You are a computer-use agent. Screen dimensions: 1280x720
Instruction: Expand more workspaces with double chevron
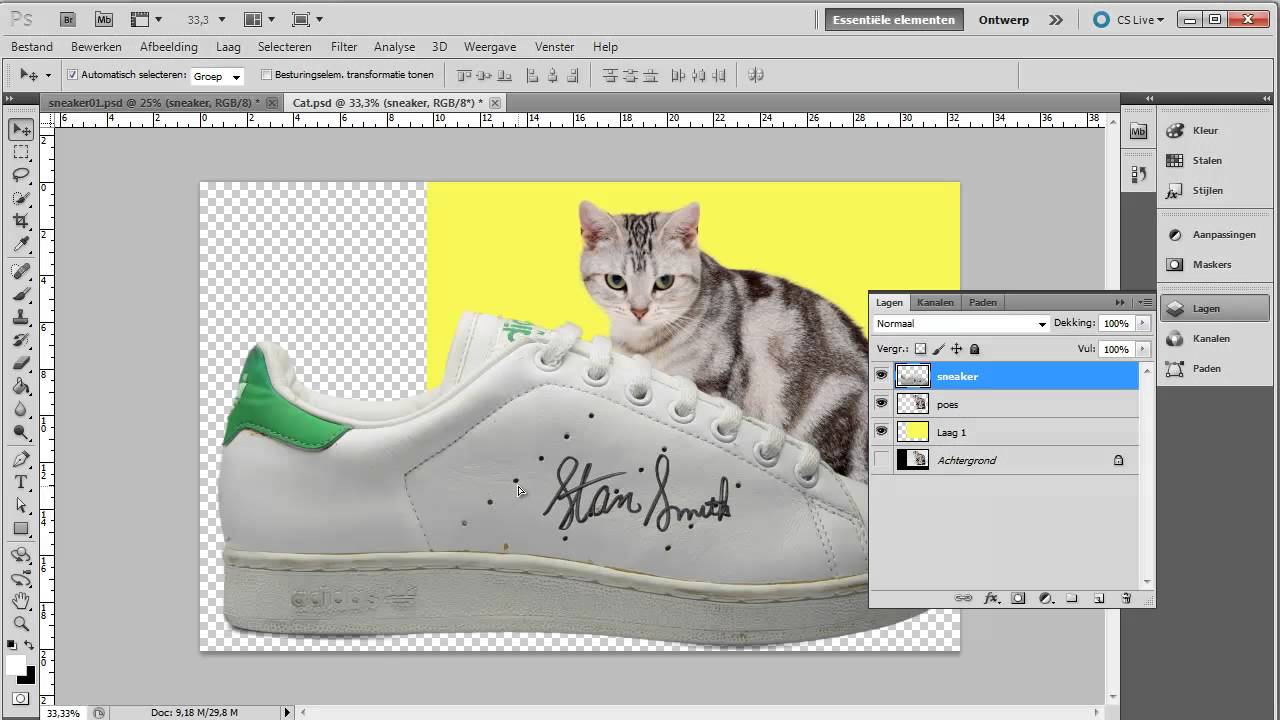(1056, 20)
